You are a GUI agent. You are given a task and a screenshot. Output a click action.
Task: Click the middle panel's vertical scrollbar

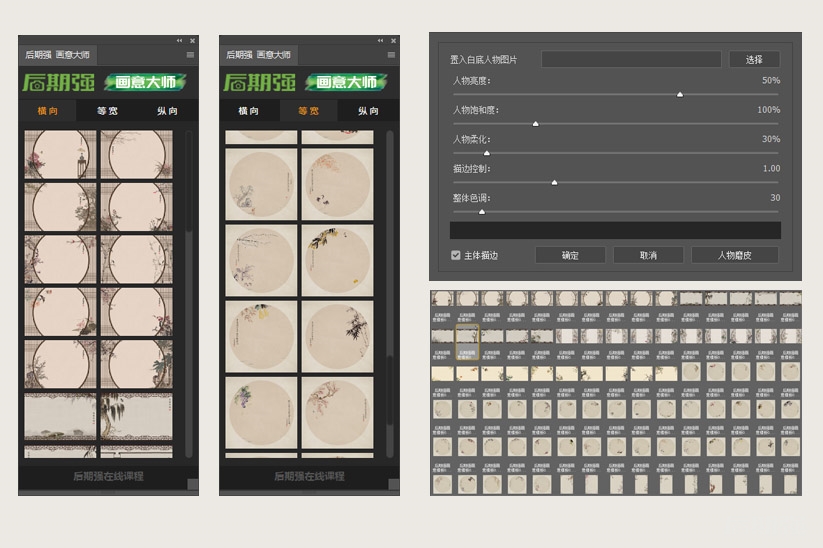[390, 391]
